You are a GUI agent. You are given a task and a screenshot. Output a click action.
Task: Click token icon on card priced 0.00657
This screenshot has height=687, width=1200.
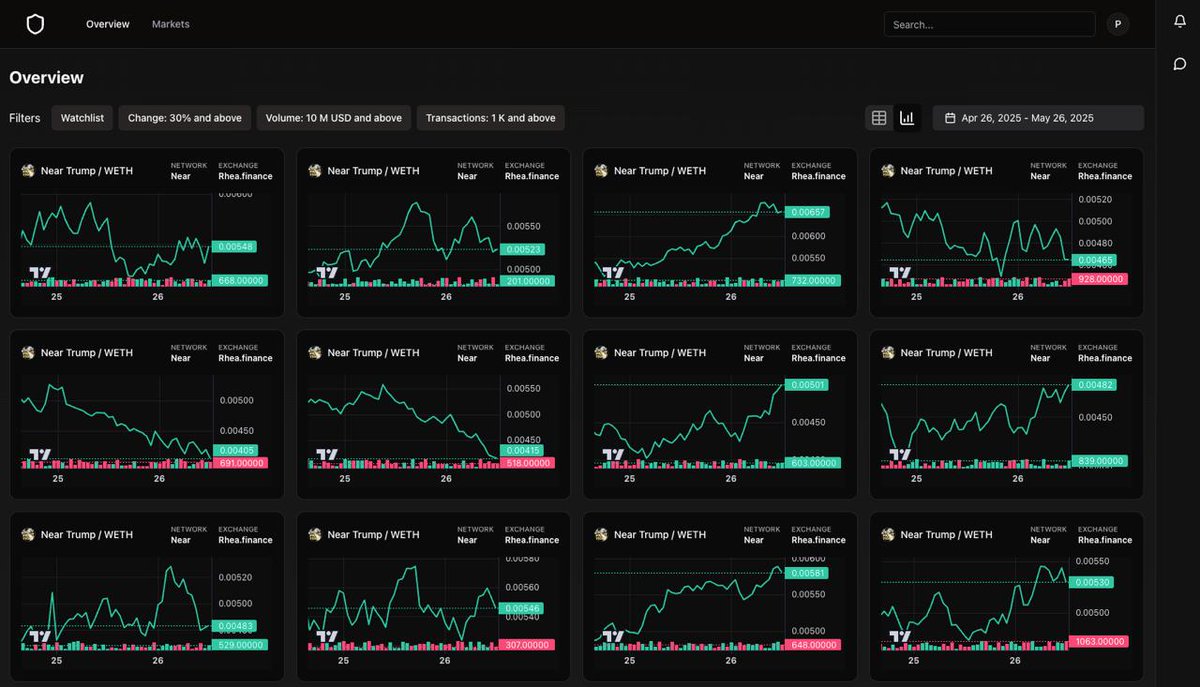601,171
